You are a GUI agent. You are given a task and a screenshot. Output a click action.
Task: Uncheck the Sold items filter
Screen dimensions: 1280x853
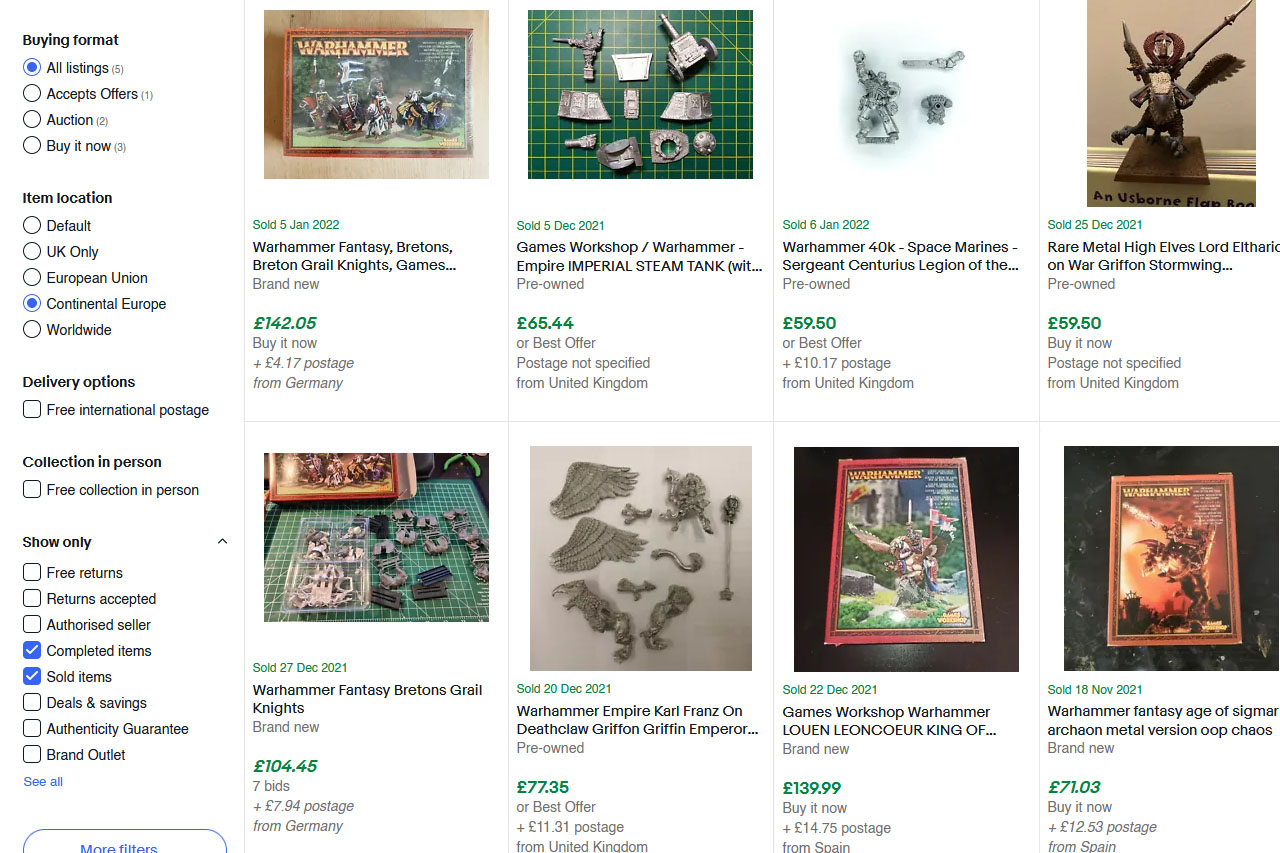tap(67, 677)
